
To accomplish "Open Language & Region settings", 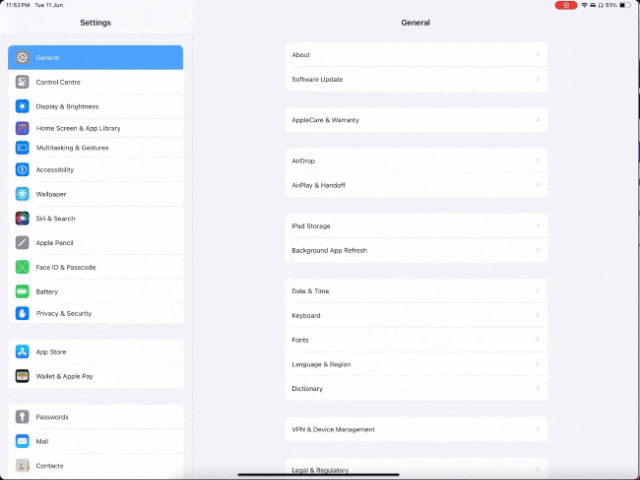I will [x=416, y=364].
